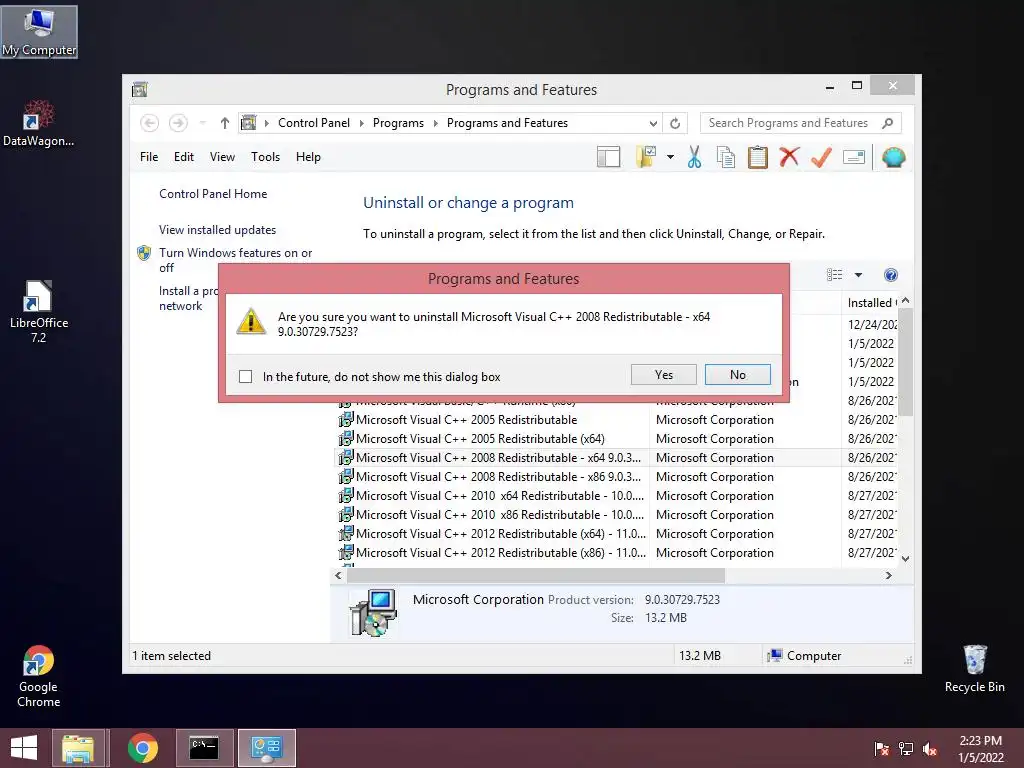The width and height of the screenshot is (1024, 768).
Task: Click the preview pane layout toolbar icon
Action: pyautogui.click(x=609, y=157)
